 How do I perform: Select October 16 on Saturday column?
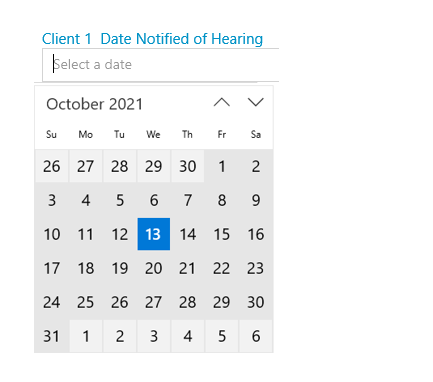[x=256, y=234]
